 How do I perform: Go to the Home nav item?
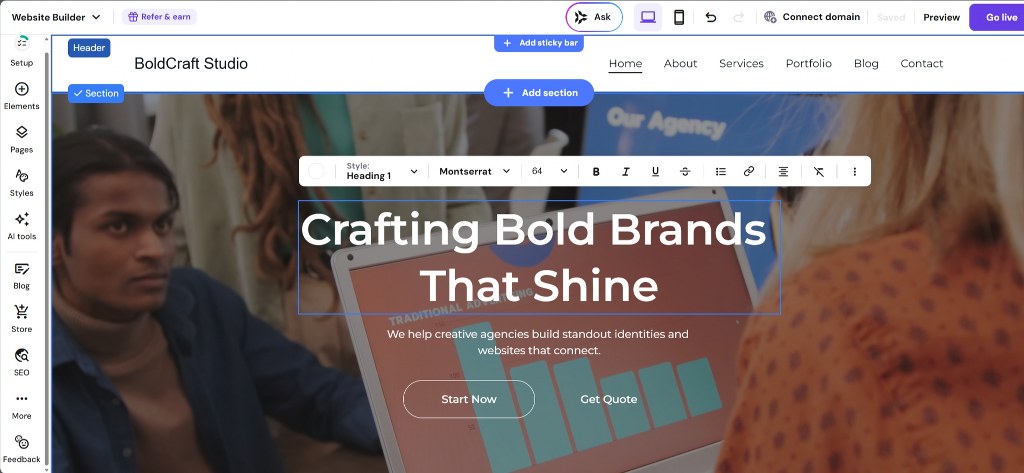[625, 63]
